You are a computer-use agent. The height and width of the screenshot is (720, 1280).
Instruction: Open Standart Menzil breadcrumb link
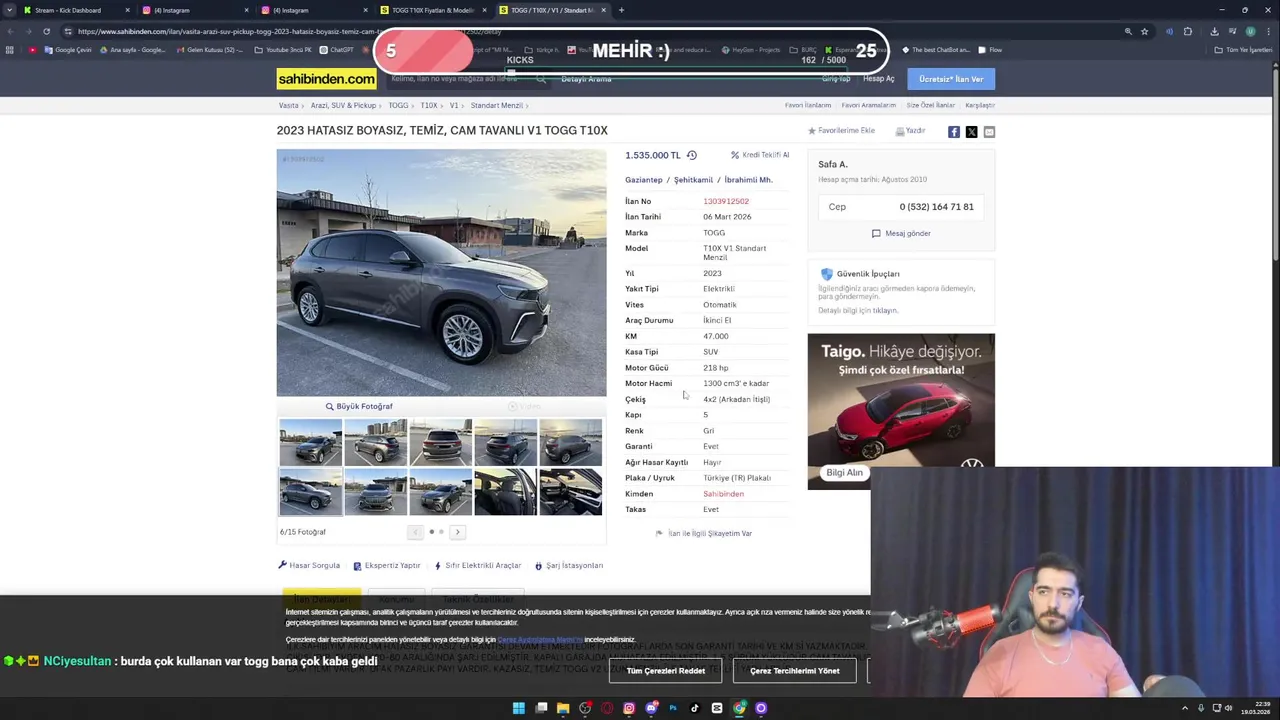497,105
